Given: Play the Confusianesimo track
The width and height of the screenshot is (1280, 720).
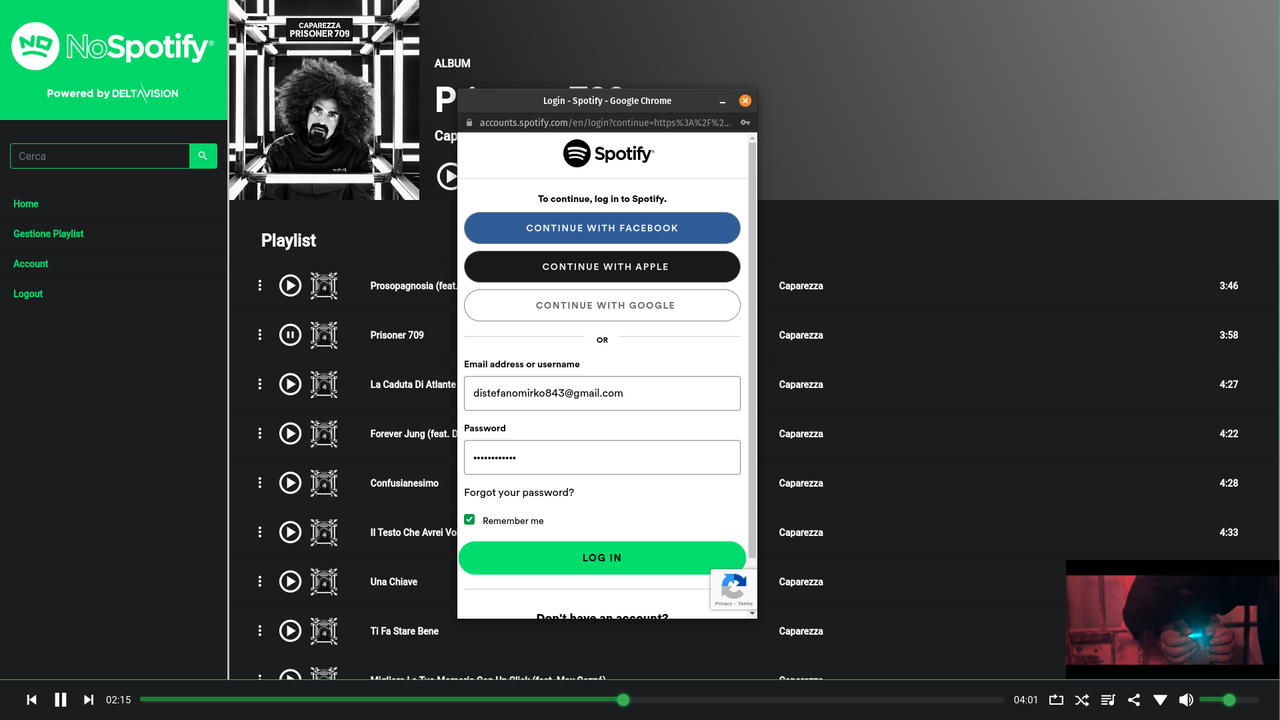Looking at the screenshot, I should point(290,482).
